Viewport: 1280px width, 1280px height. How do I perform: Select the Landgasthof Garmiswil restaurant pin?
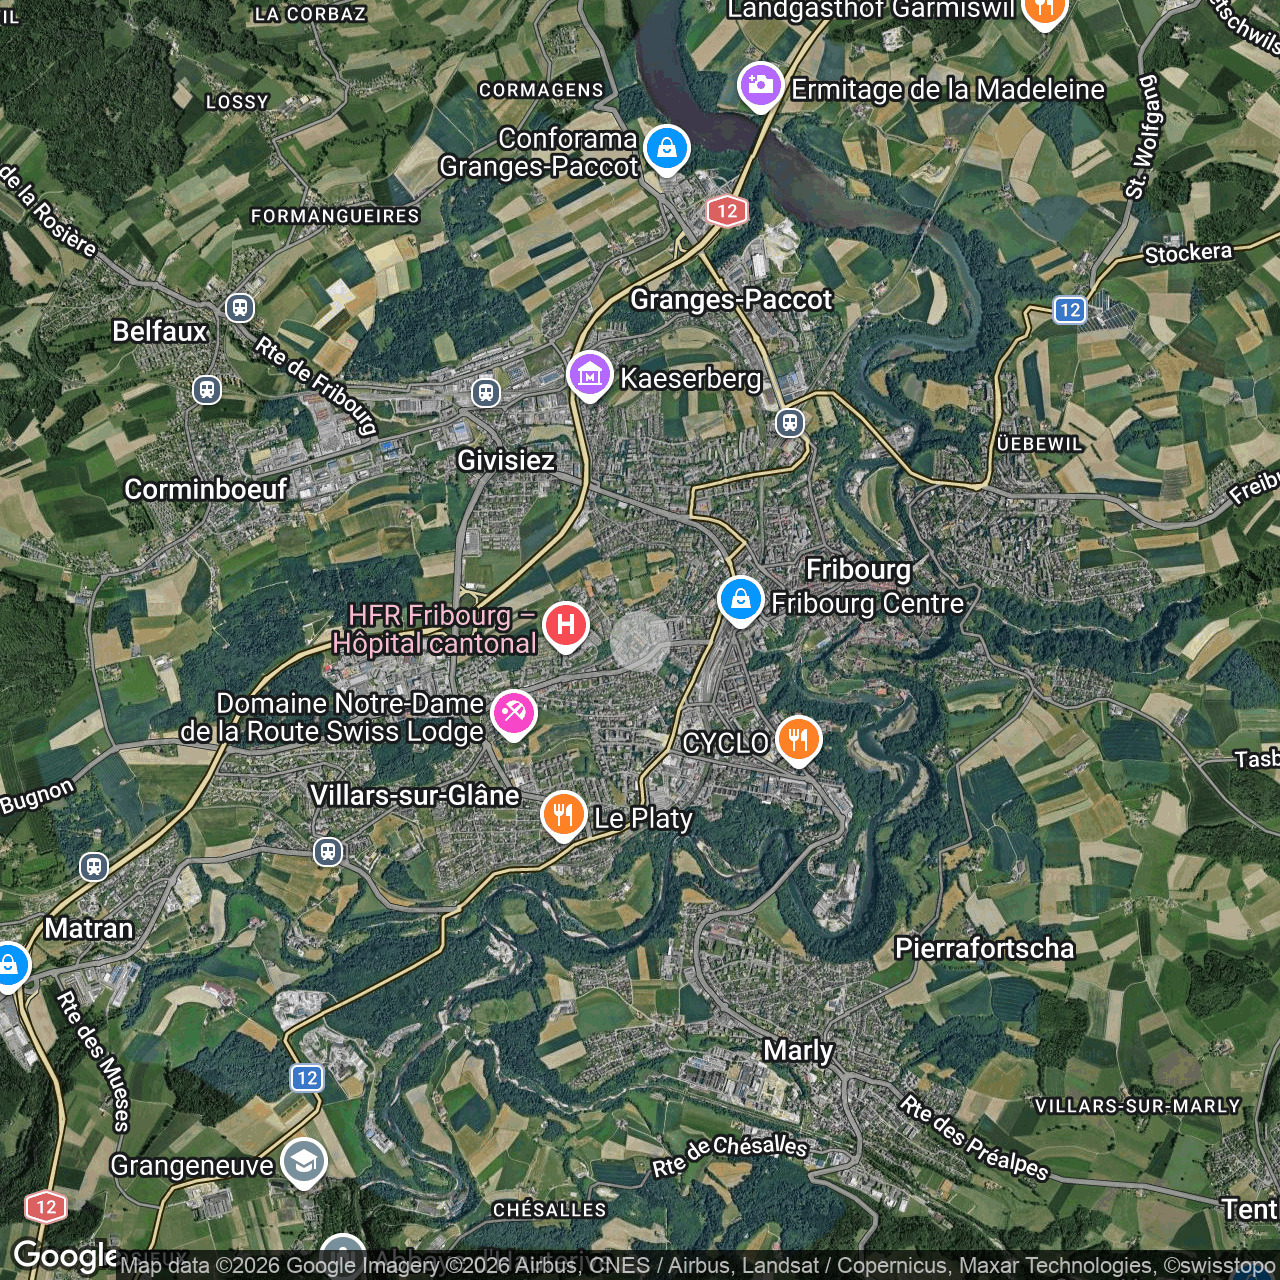pyautogui.click(x=1044, y=10)
